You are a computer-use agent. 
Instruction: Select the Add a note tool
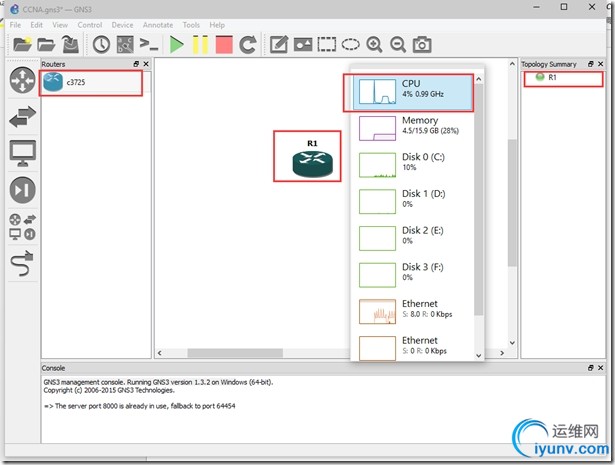[279, 44]
